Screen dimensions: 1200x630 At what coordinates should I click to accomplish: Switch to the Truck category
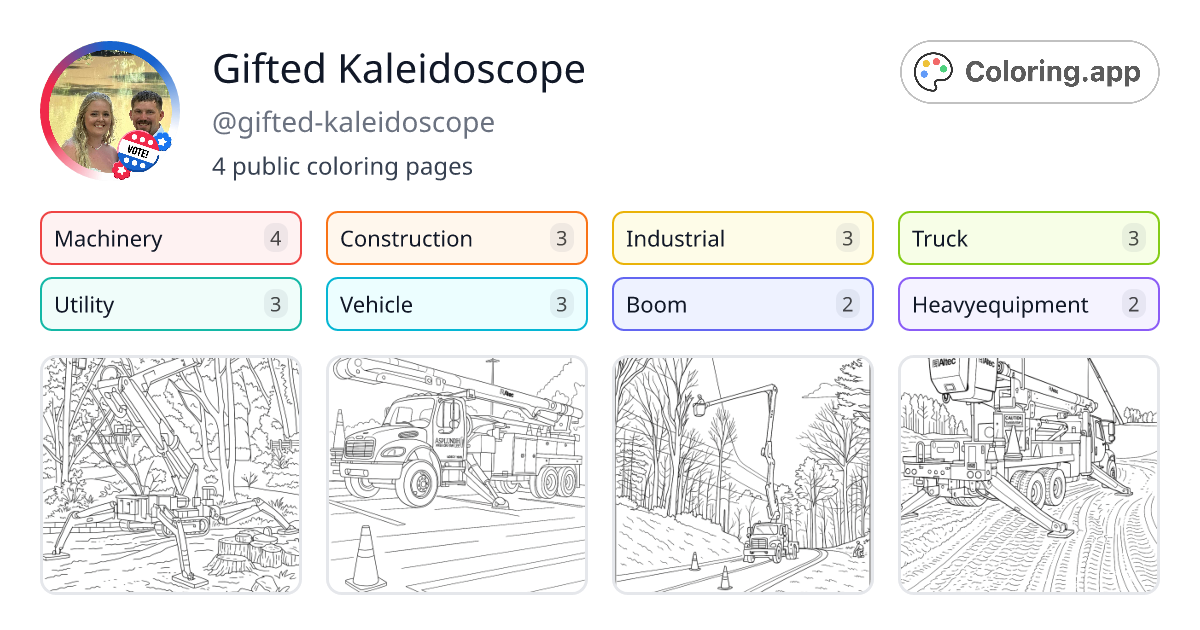point(1028,238)
